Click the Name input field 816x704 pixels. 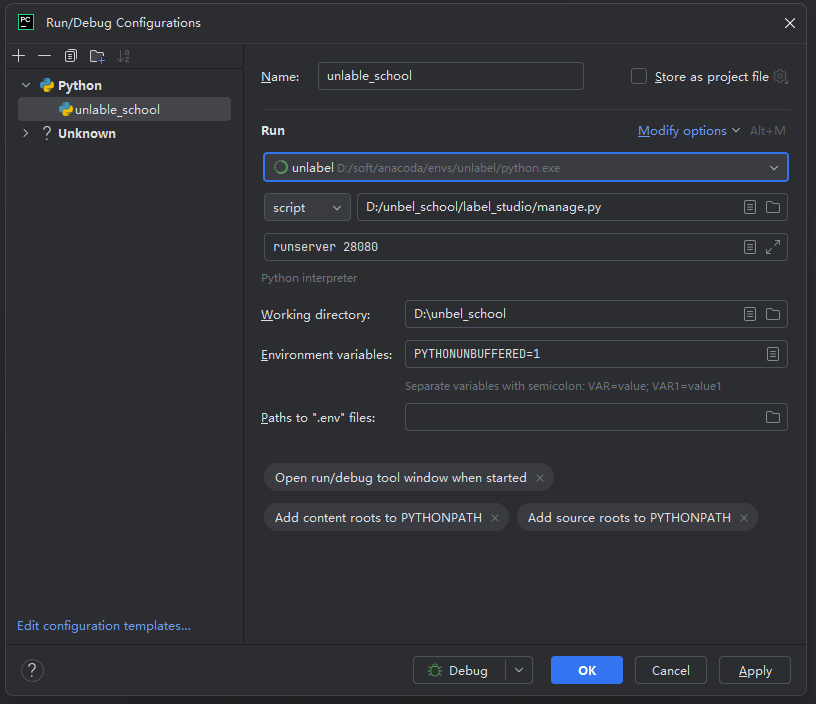click(451, 76)
